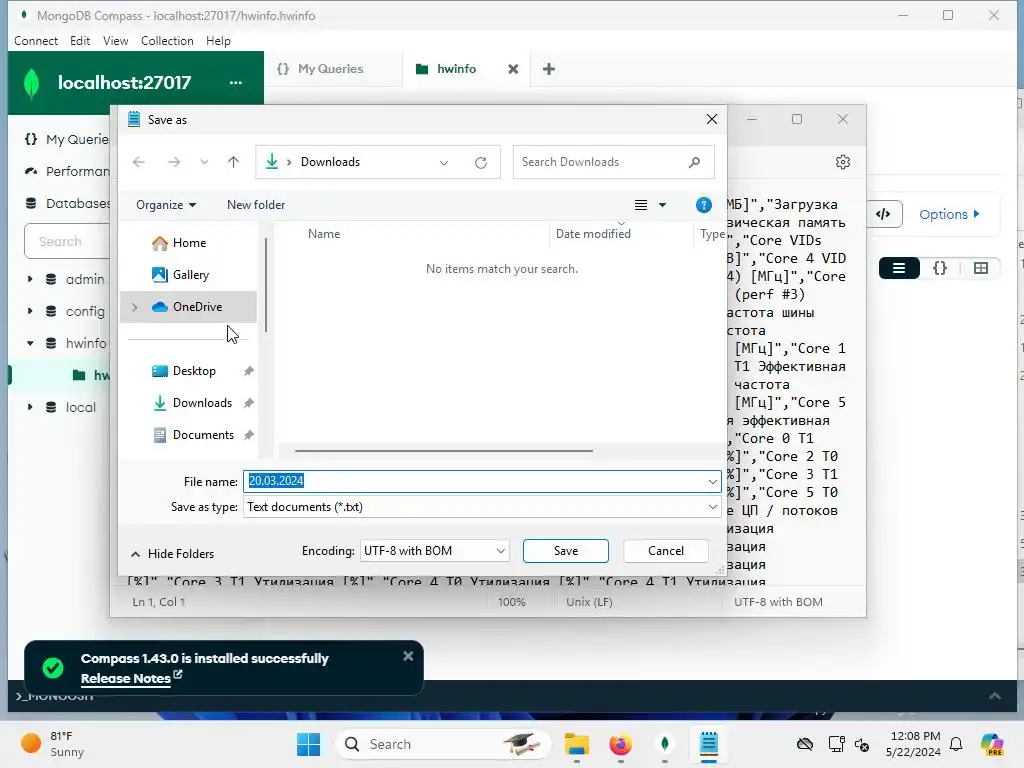The height and width of the screenshot is (768, 1024).
Task: Click the Search Downloads field
Action: coord(613,162)
